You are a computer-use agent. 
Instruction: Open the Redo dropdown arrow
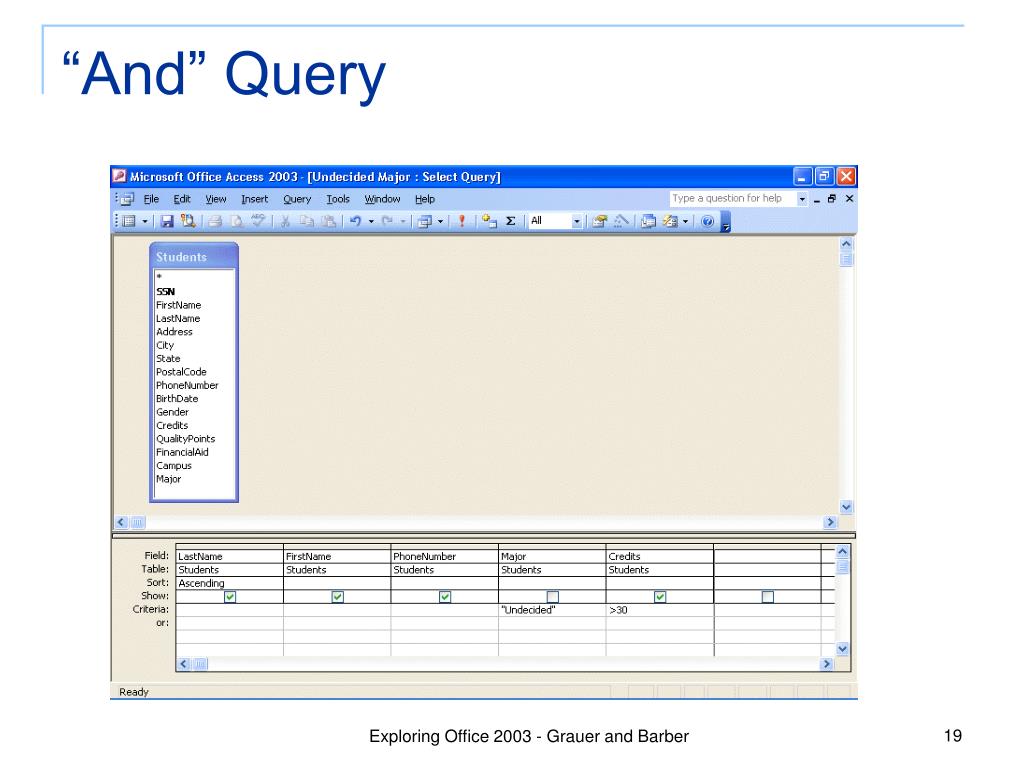pos(403,221)
